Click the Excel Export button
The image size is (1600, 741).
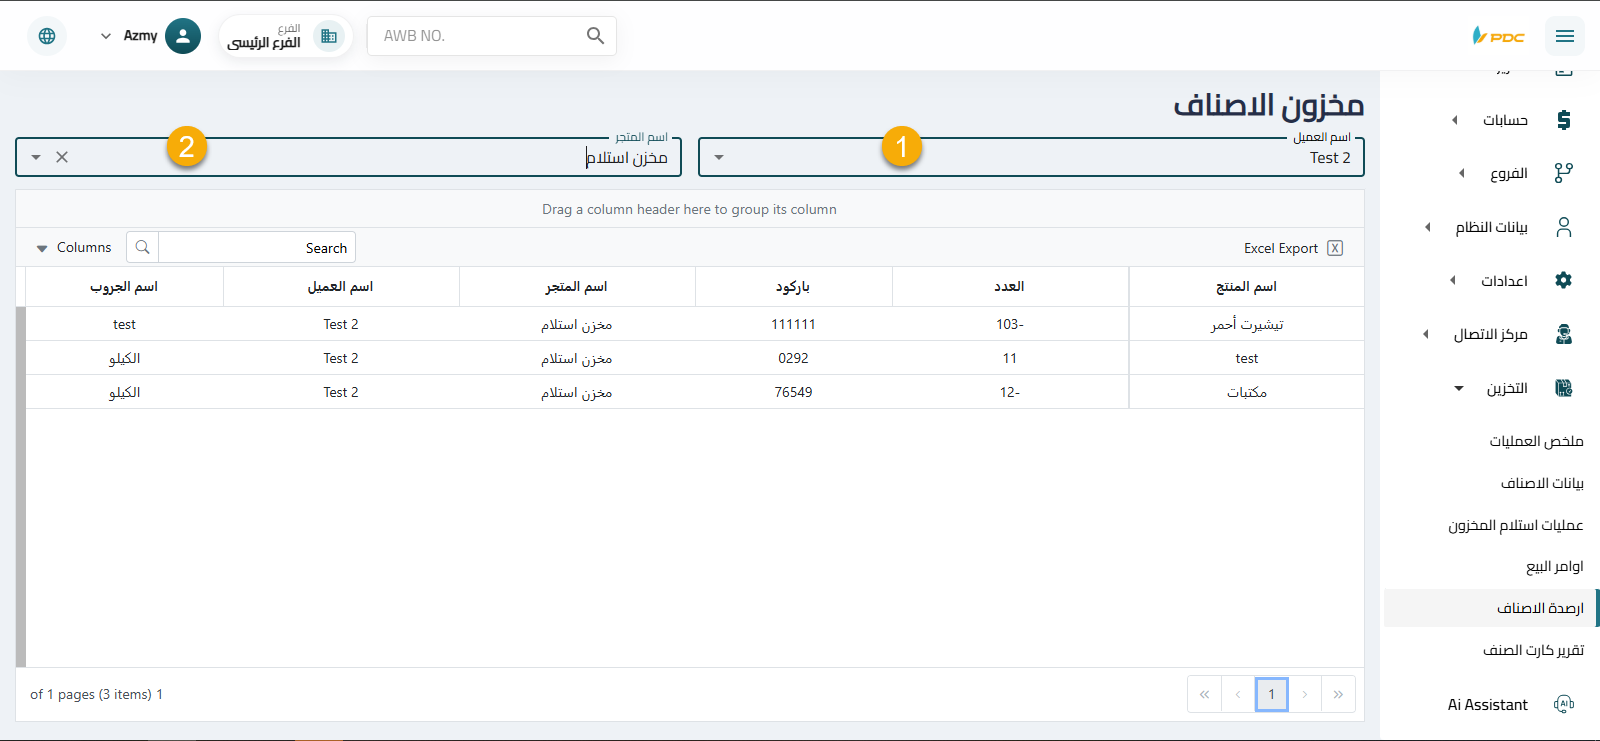1293,248
